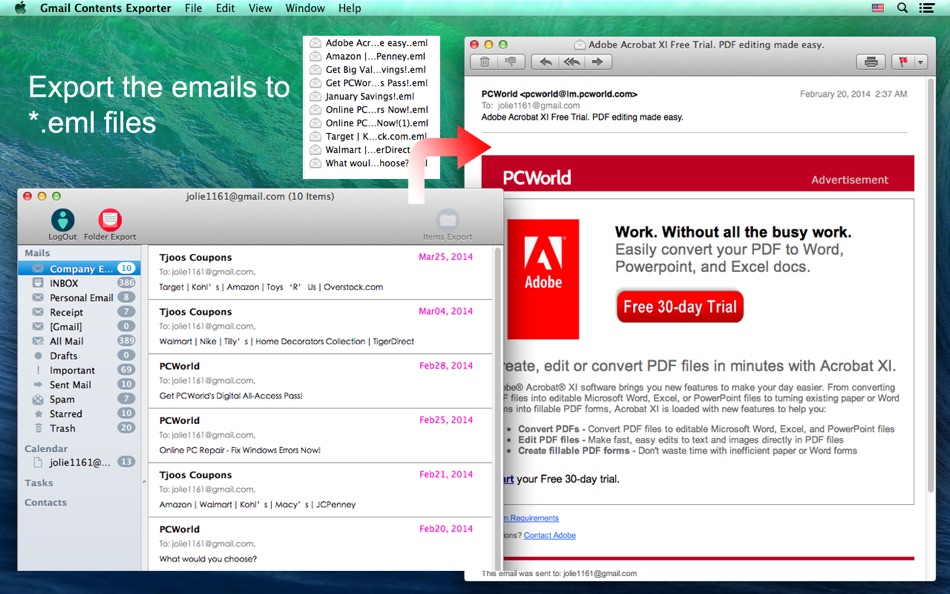Click the mail list vertical scrollbar
950x594 pixels.
[x=498, y=407]
